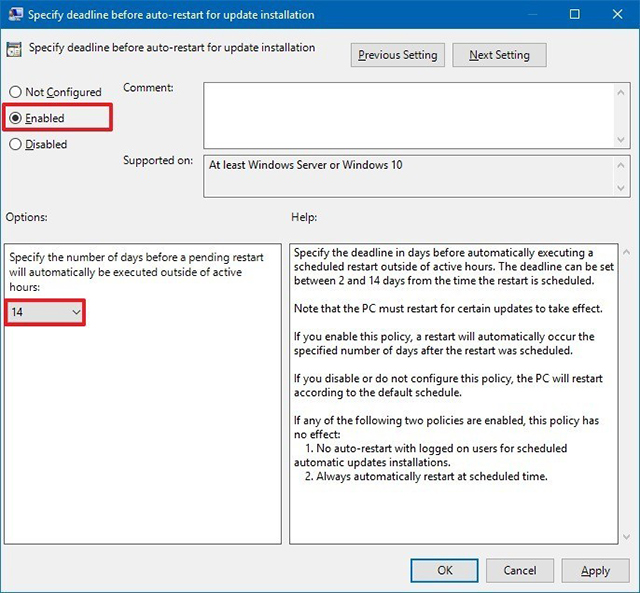
Task: Confirm with the OK button
Action: (x=444, y=570)
